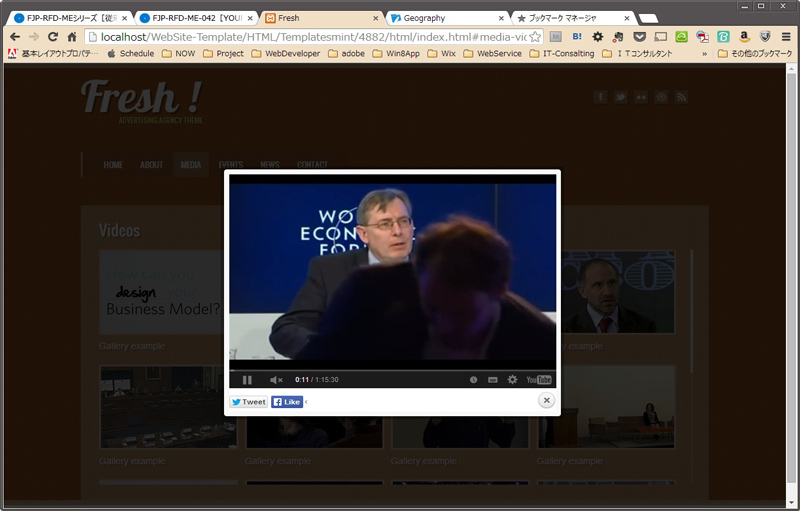Click HOME navigation item

(113, 165)
